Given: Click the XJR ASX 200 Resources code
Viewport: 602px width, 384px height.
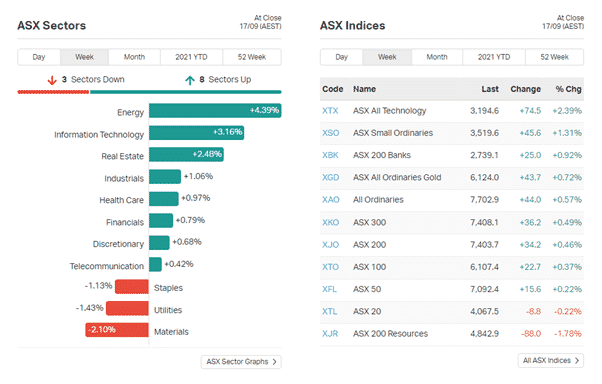Looking at the screenshot, I should click(330, 334).
